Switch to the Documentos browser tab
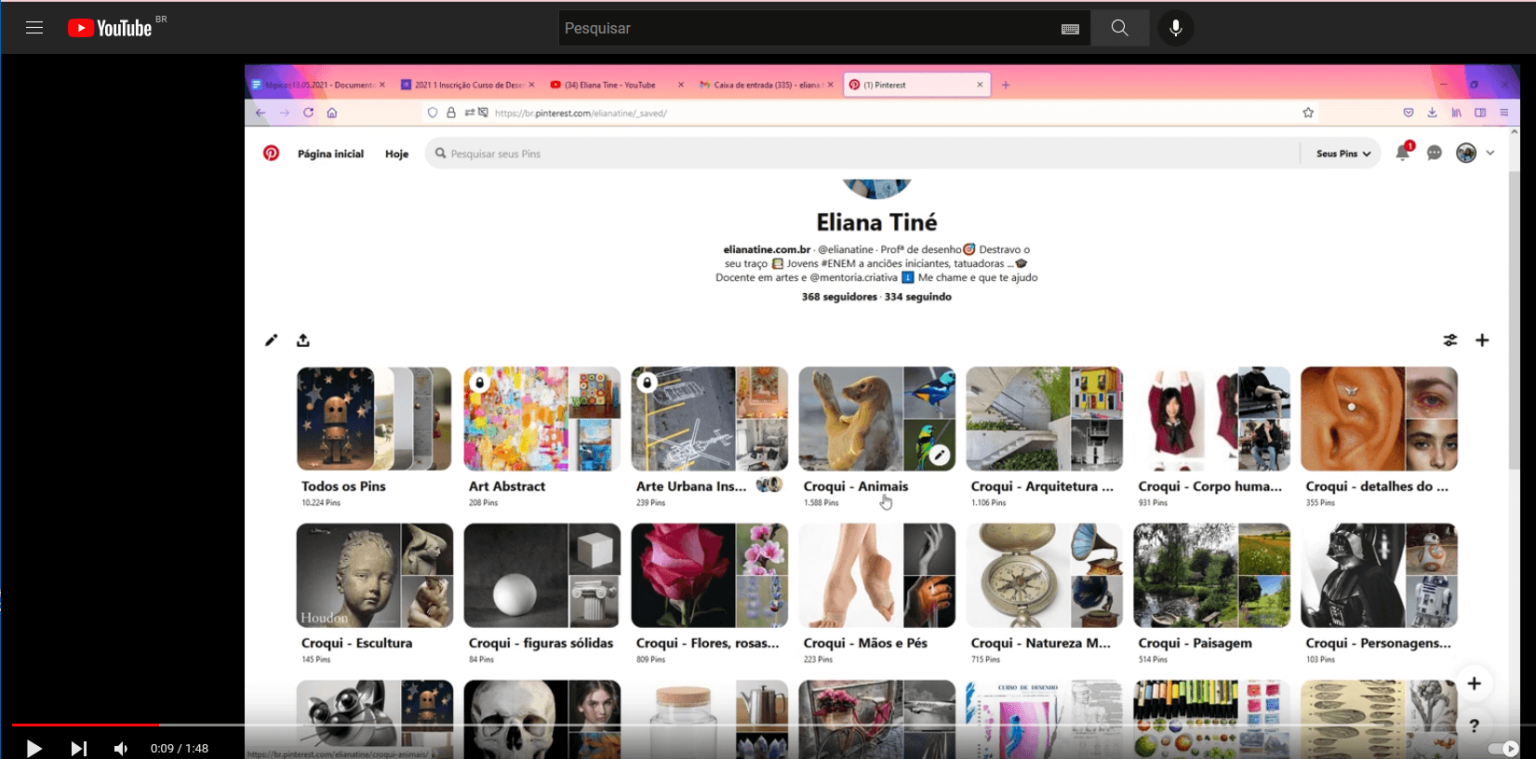The image size is (1536, 759). point(318,85)
